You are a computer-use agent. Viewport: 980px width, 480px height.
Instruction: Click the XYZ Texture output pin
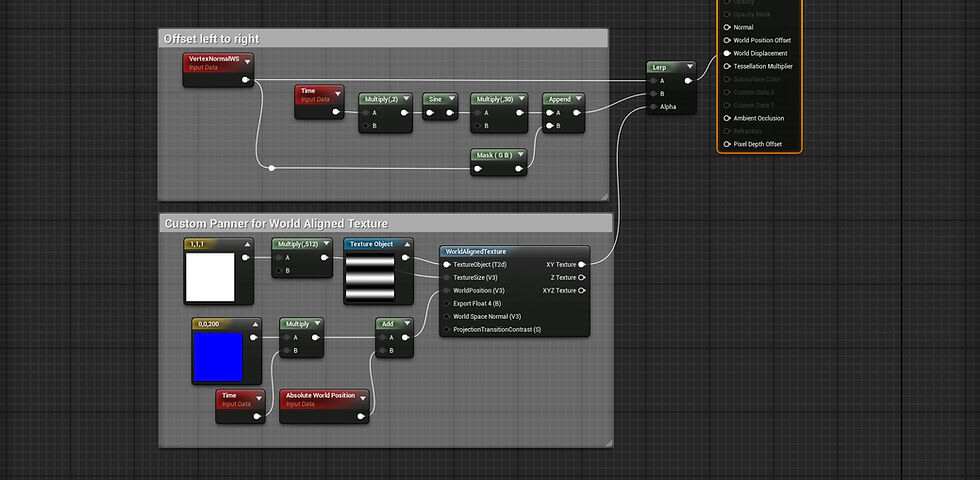coord(582,291)
